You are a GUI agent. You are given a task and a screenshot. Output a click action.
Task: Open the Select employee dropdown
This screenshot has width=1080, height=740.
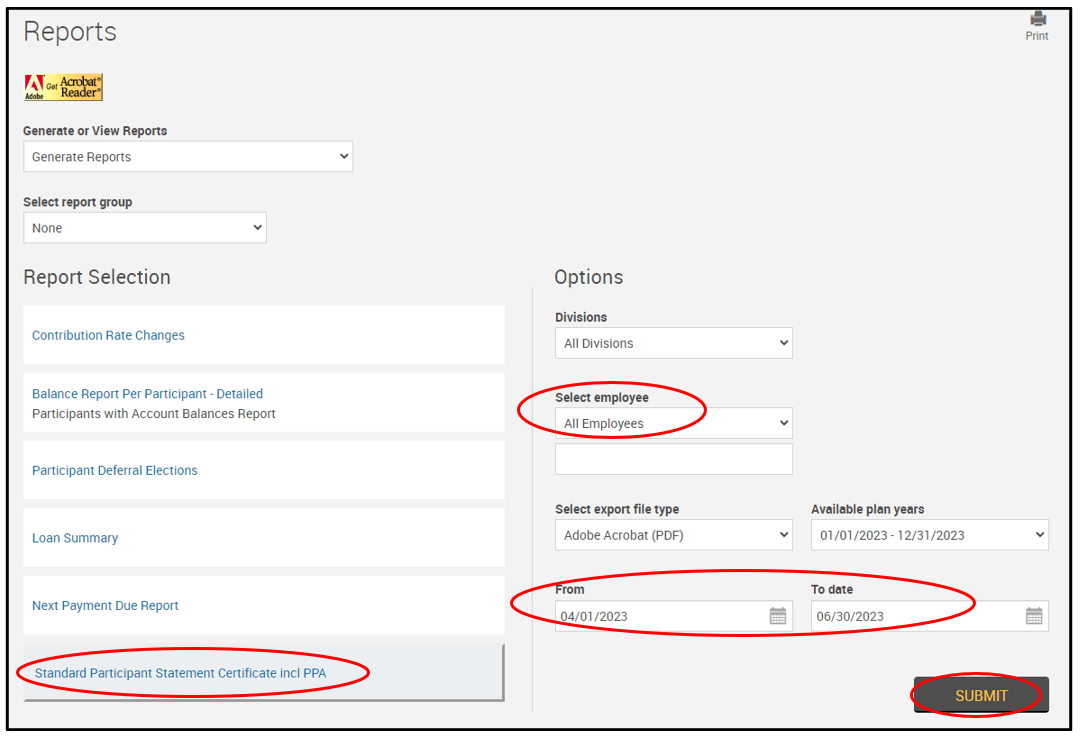click(x=673, y=423)
